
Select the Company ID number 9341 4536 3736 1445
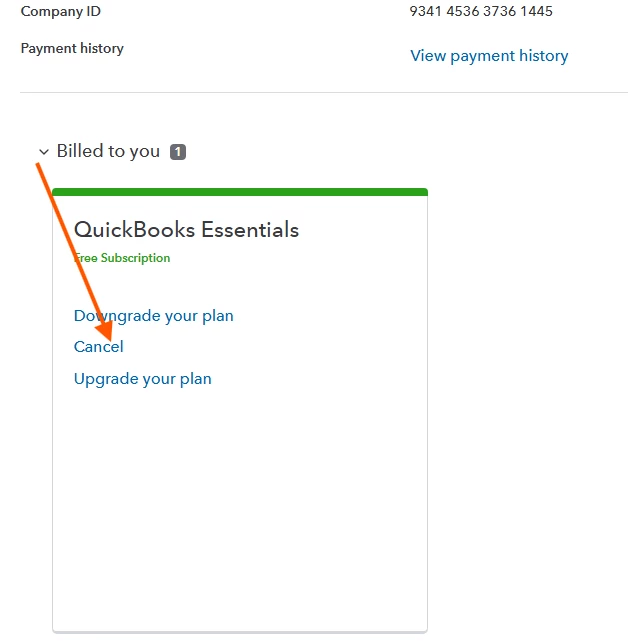point(481,11)
